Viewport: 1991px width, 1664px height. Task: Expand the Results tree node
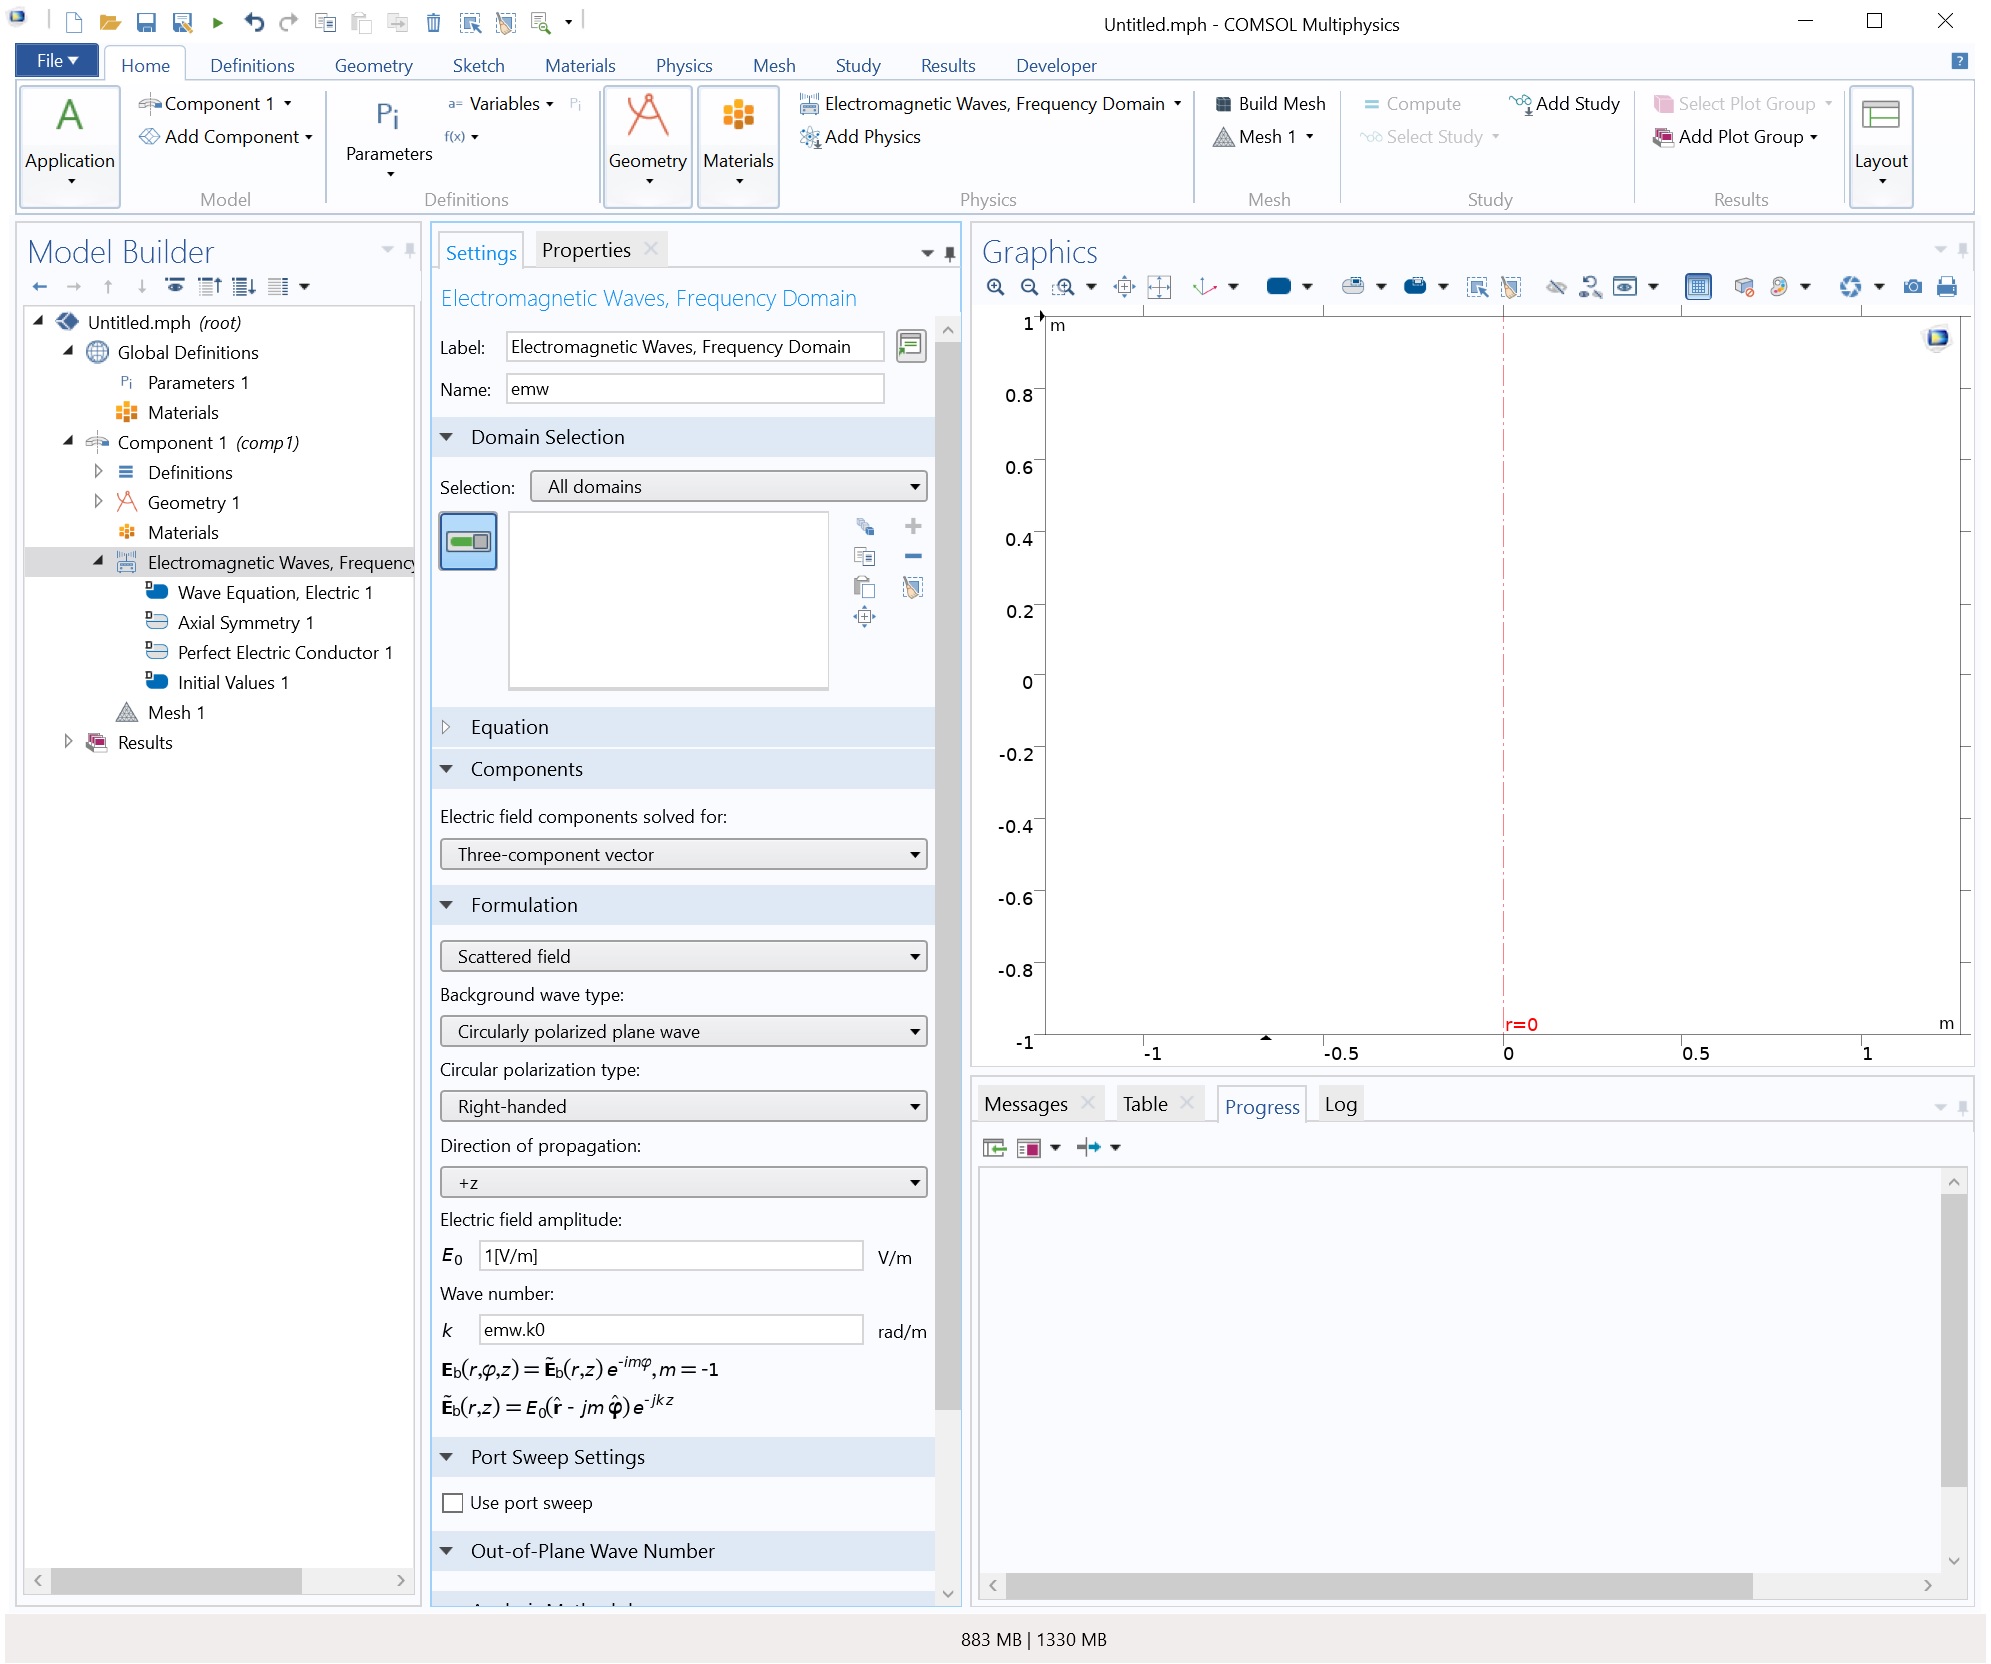(x=67, y=742)
